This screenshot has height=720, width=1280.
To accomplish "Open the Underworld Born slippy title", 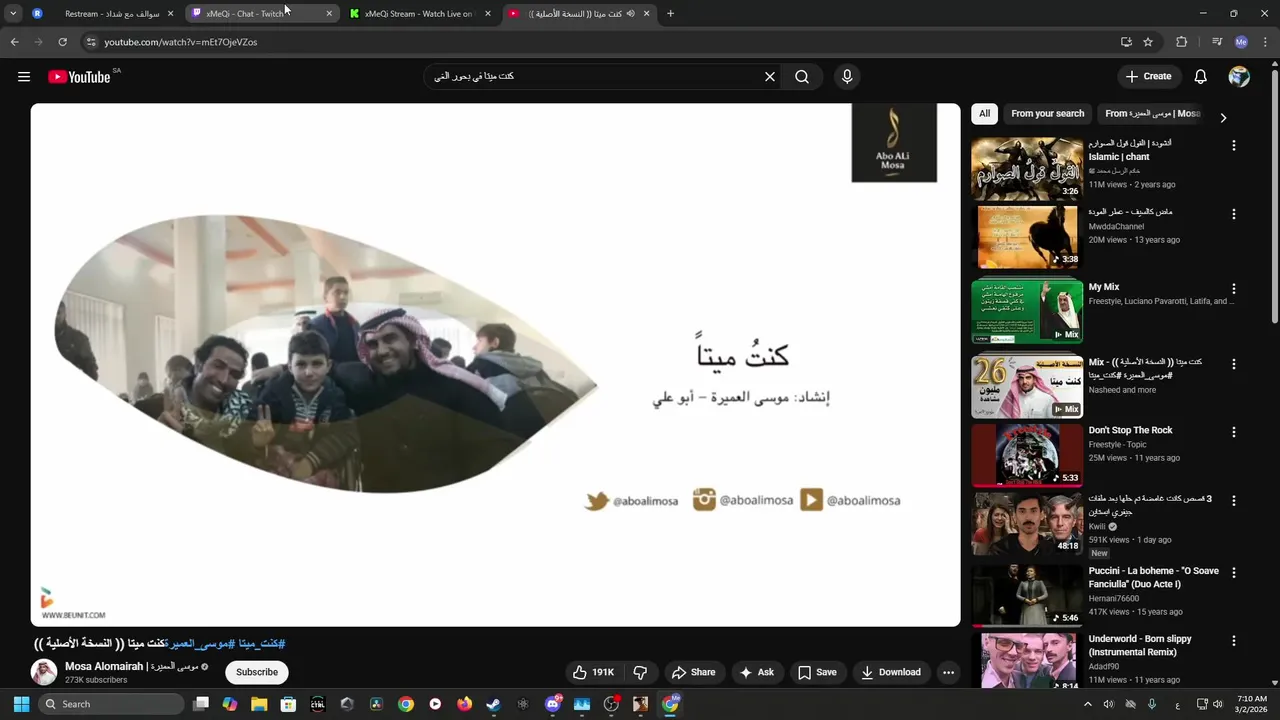I will point(1140,645).
